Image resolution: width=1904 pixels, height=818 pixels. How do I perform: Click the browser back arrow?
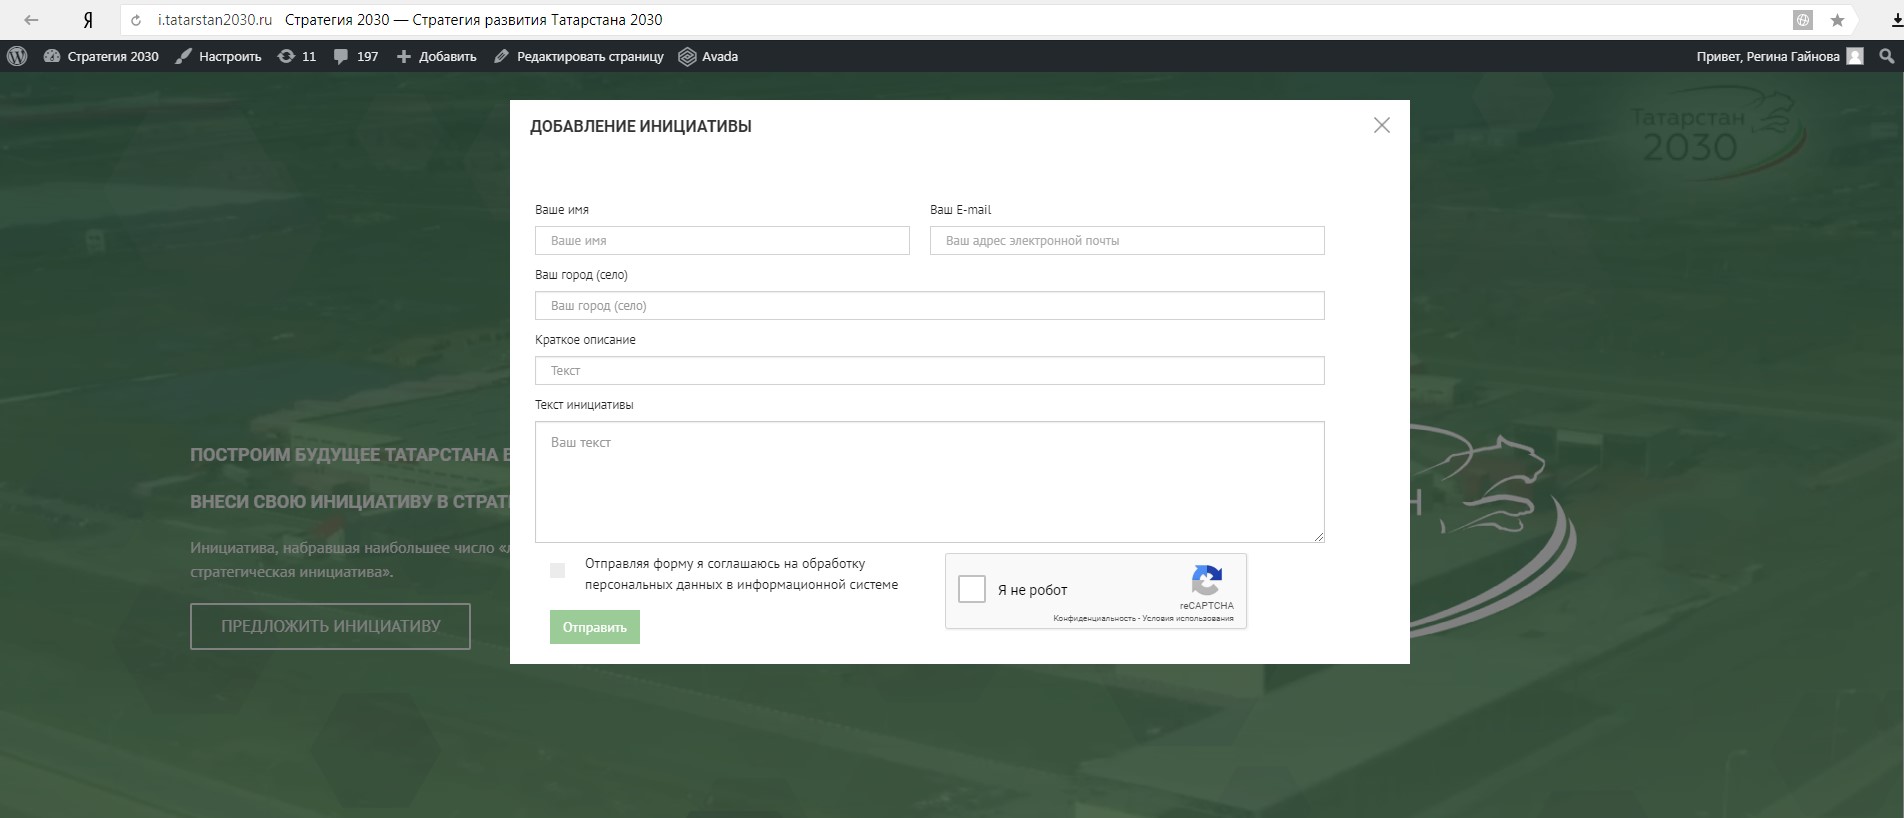[31, 20]
